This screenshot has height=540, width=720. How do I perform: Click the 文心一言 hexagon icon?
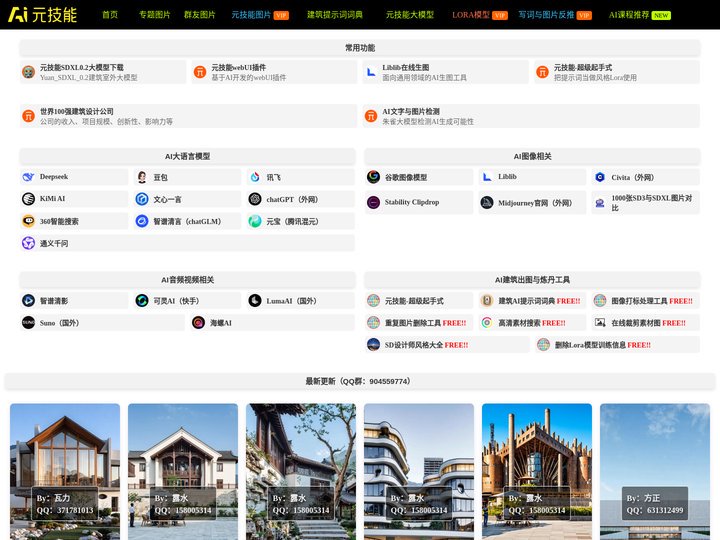[x=142, y=199]
